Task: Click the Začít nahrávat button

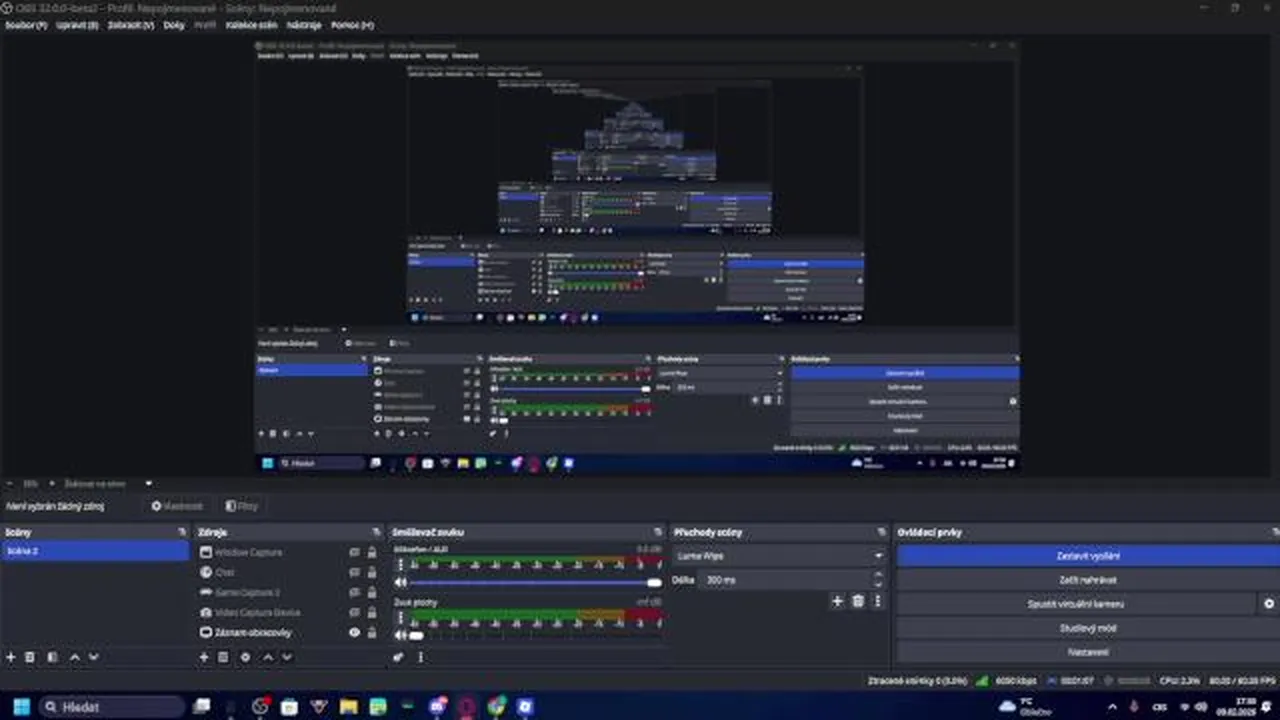Action: (x=1088, y=580)
